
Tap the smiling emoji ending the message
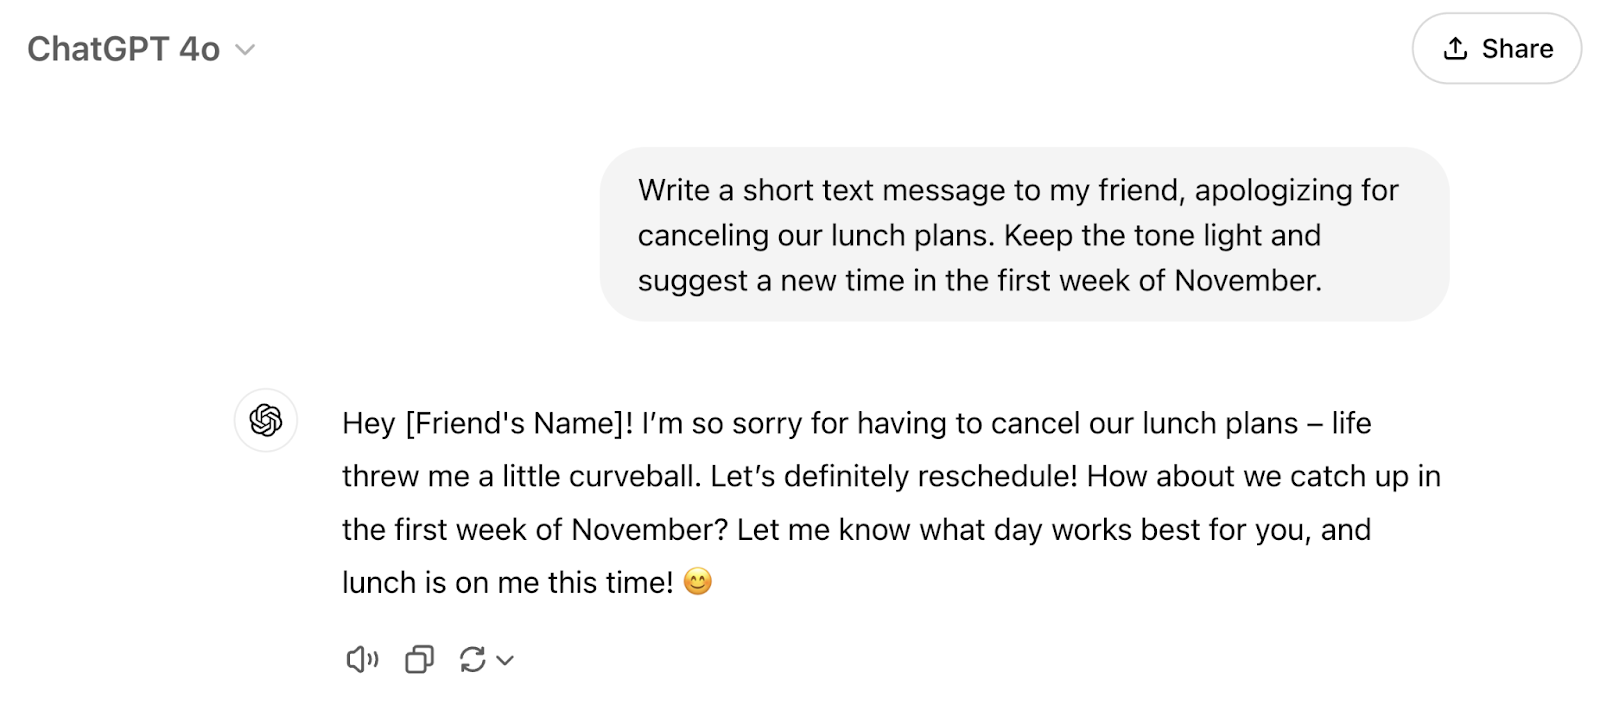[698, 582]
